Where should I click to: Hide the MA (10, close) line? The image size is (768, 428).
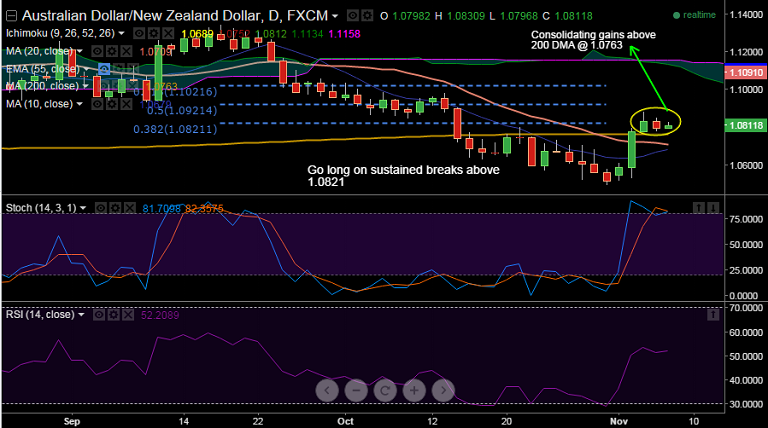97,104
